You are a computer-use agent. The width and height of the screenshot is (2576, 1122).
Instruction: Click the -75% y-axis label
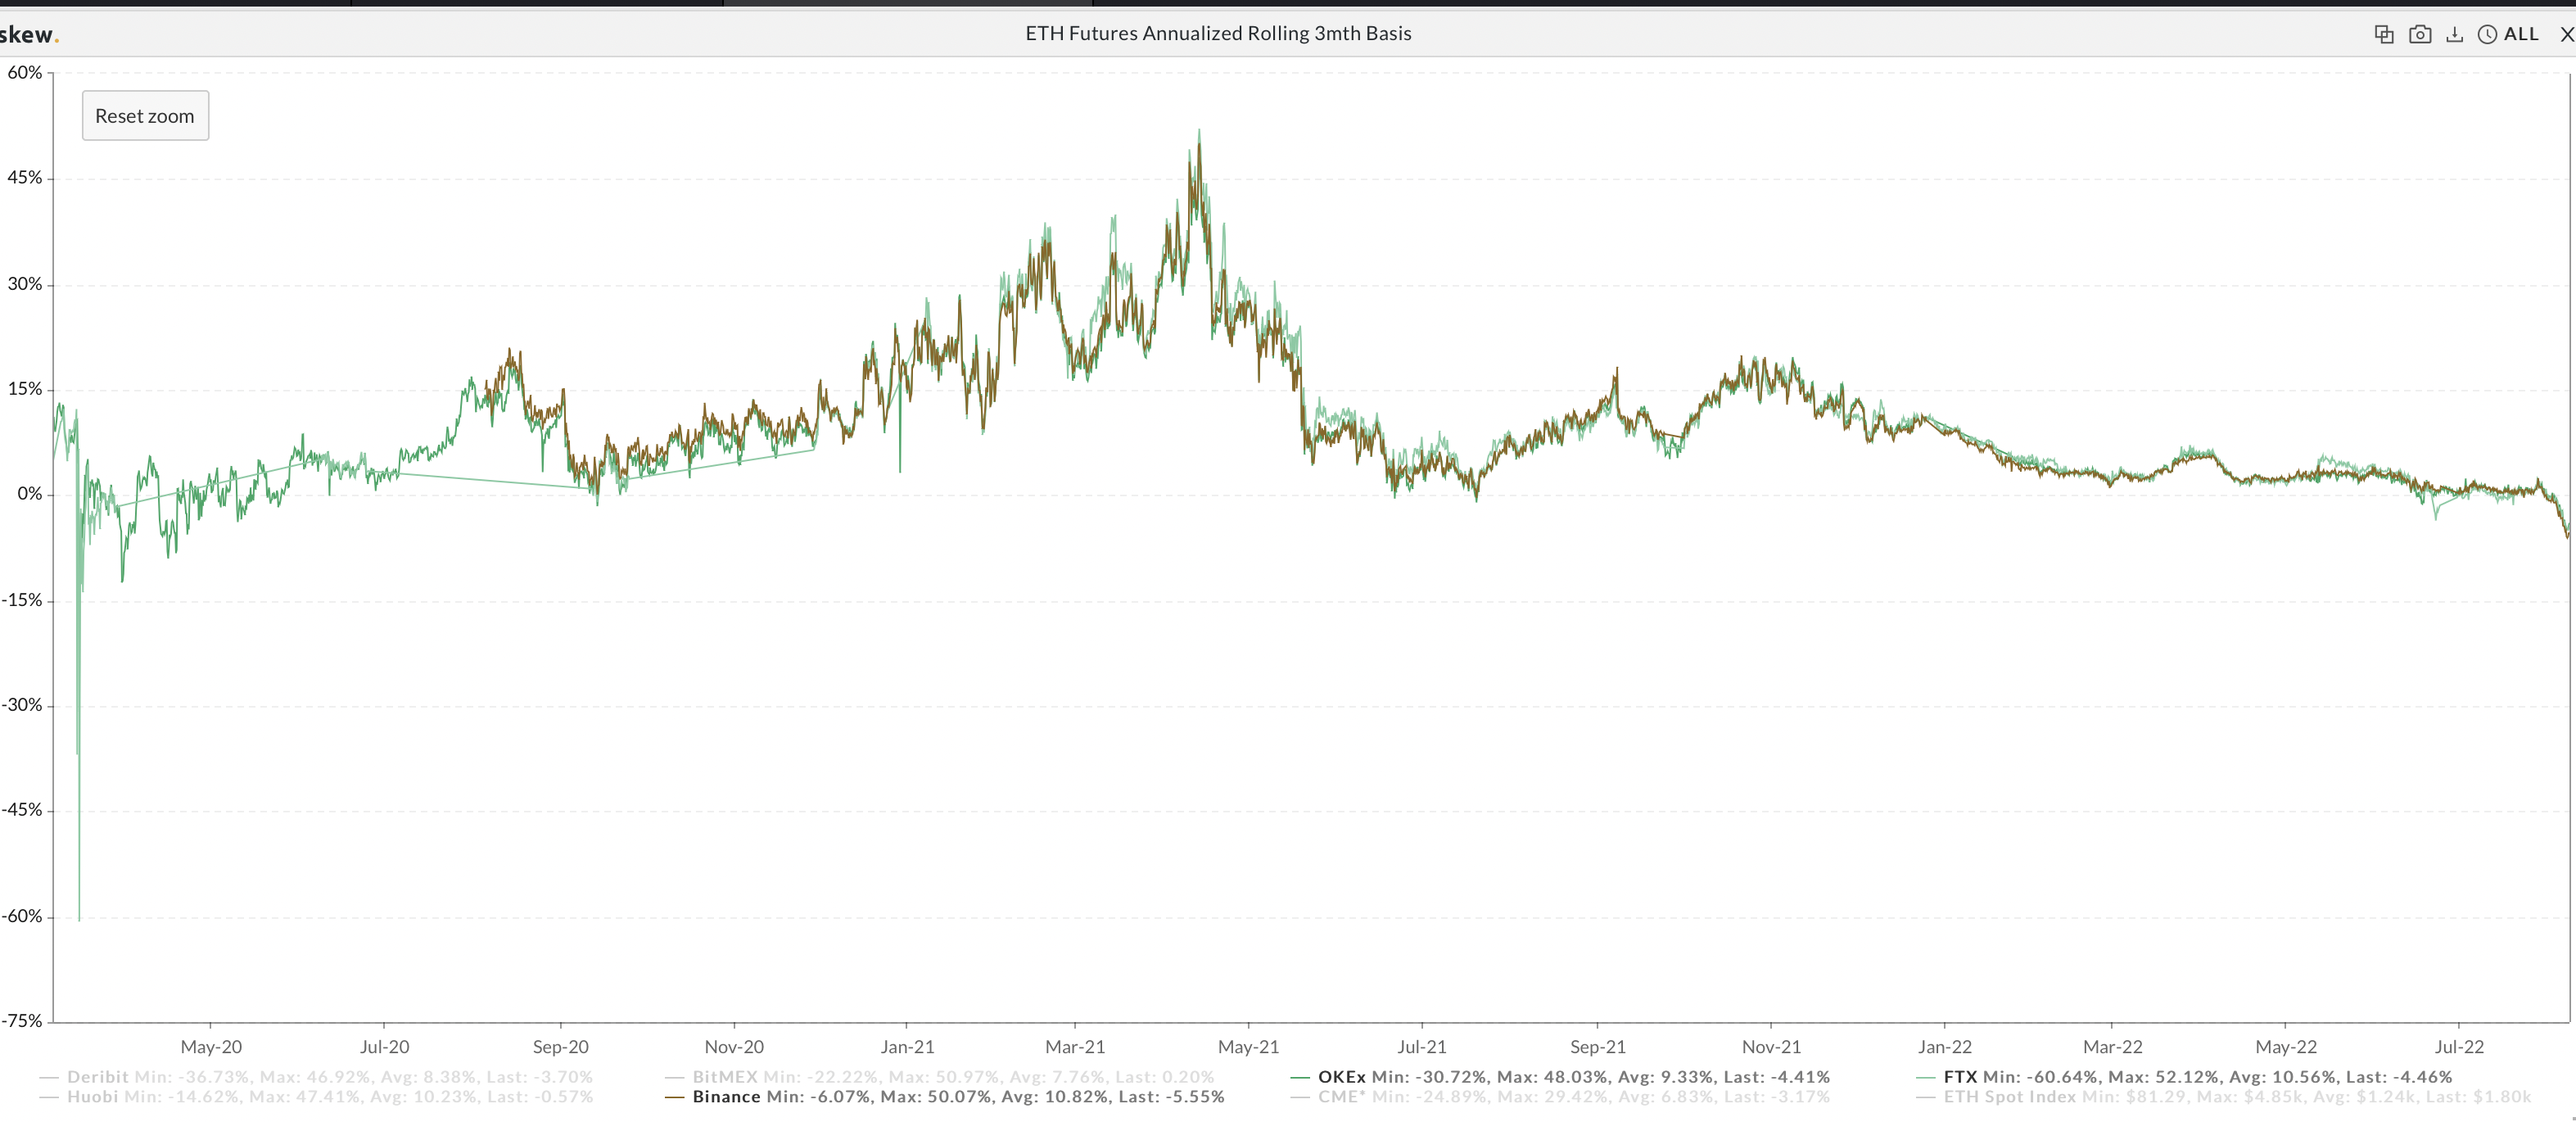[x=22, y=1021]
